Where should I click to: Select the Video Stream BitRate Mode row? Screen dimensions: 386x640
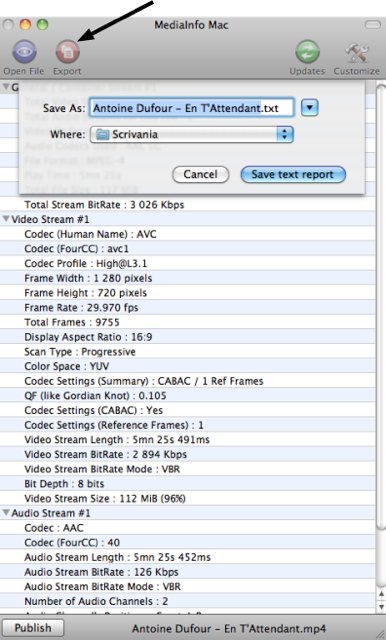point(187,469)
